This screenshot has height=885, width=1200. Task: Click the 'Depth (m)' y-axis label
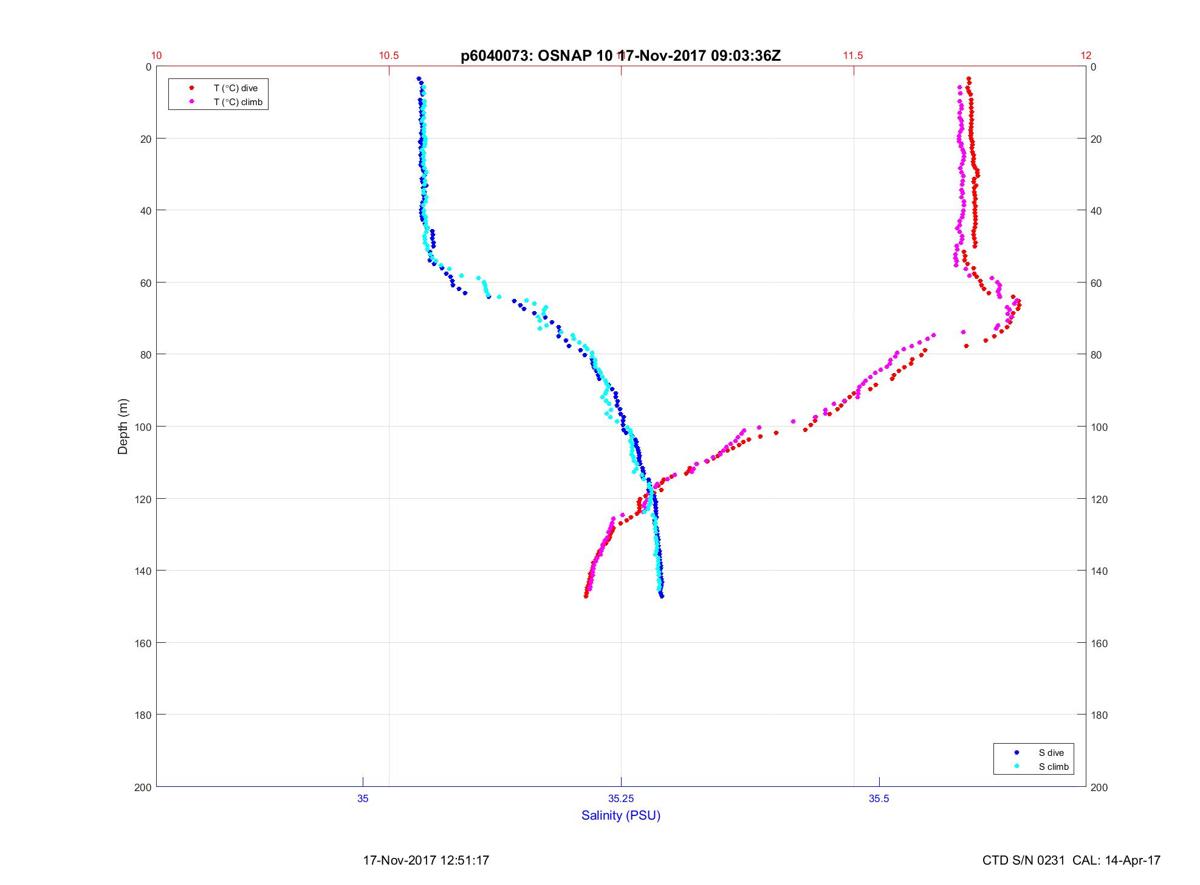124,426
